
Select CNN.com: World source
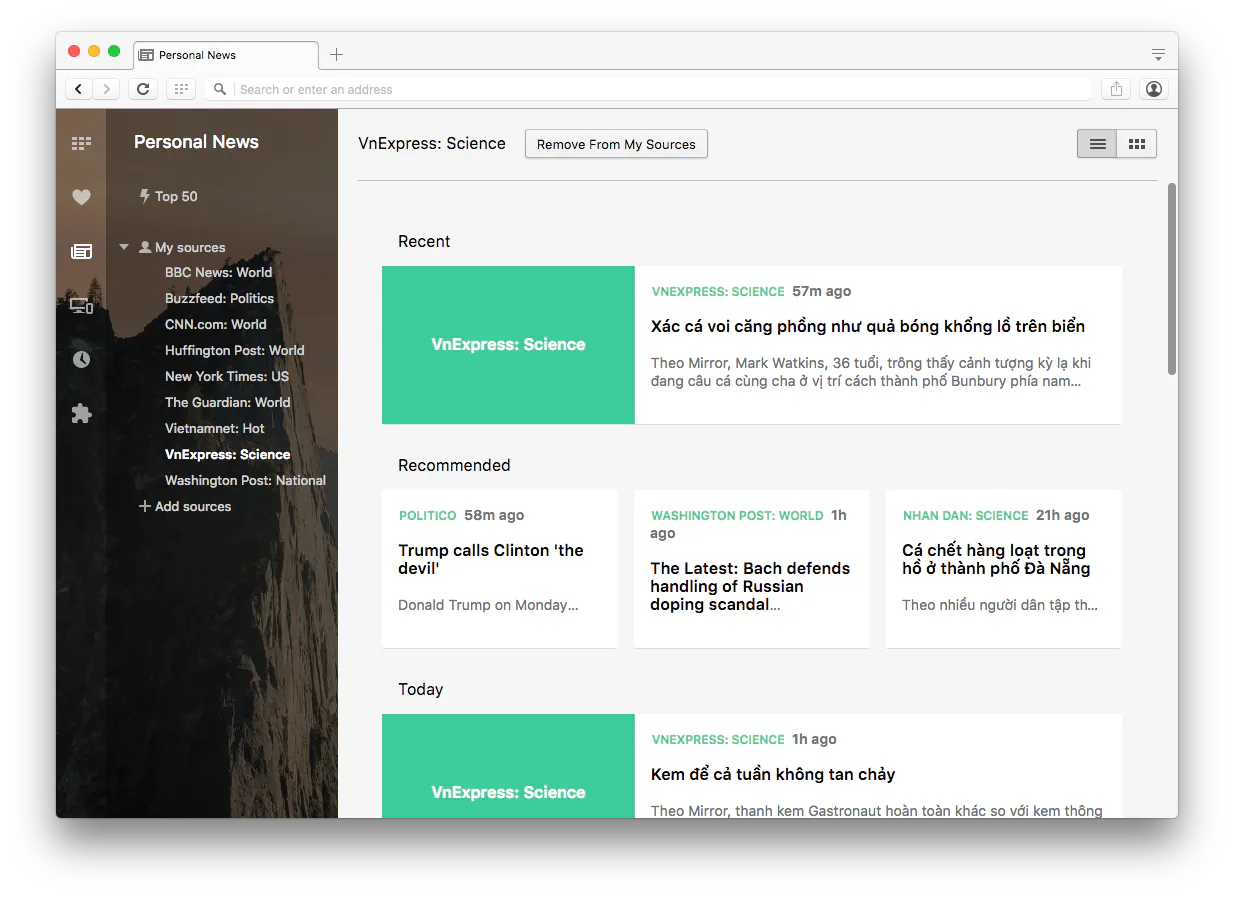click(x=215, y=324)
